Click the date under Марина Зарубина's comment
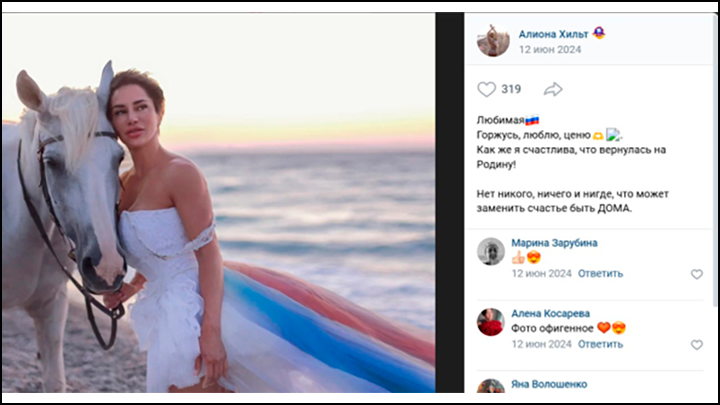720x405 pixels. [540, 273]
